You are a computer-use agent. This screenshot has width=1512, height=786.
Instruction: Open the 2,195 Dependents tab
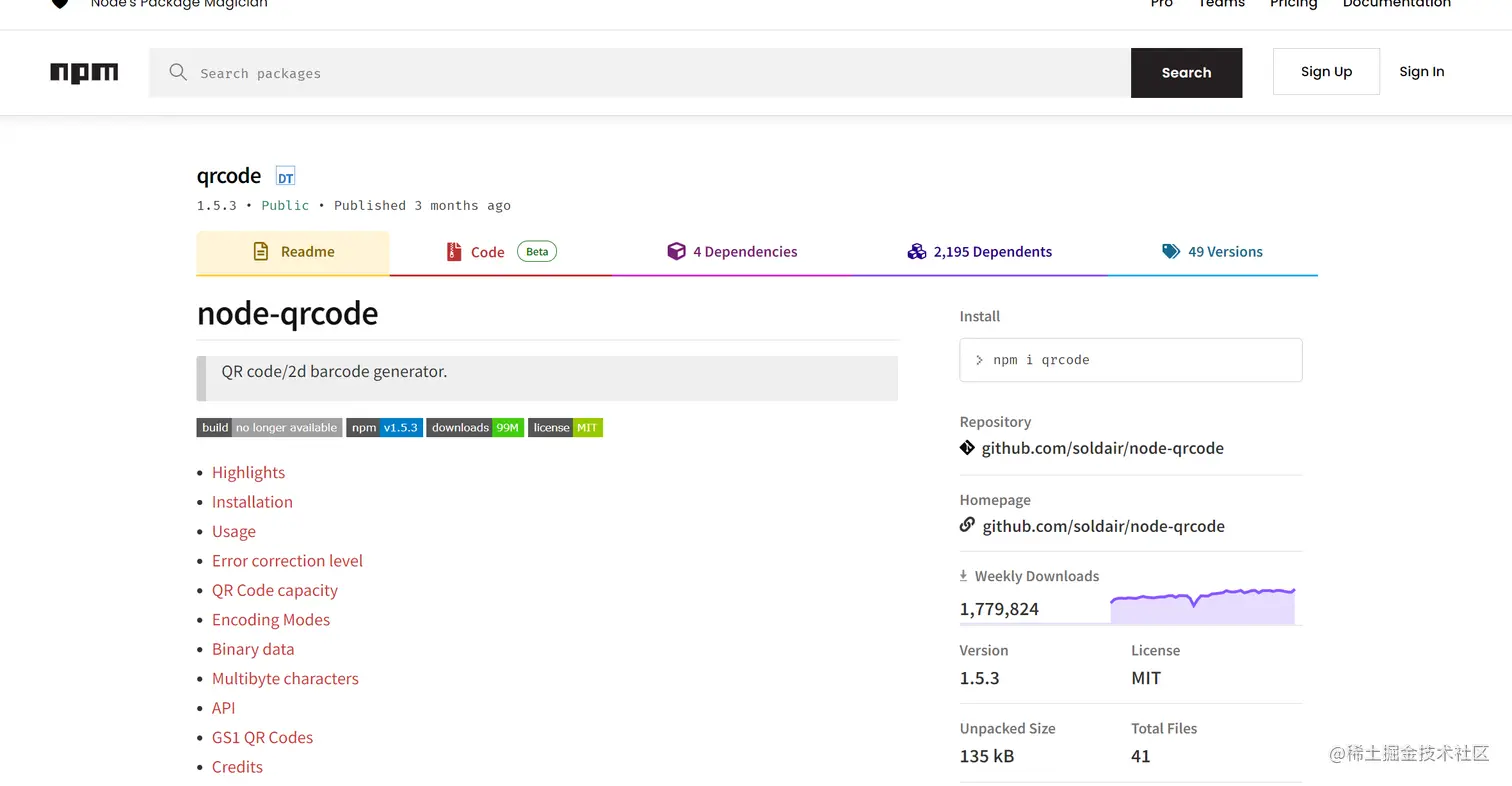(979, 253)
